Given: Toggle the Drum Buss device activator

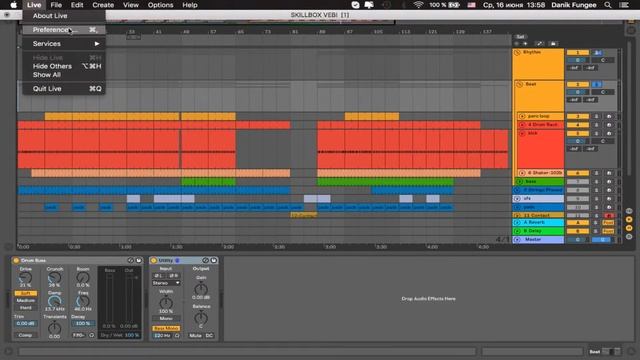Looking at the screenshot, I should [16, 260].
